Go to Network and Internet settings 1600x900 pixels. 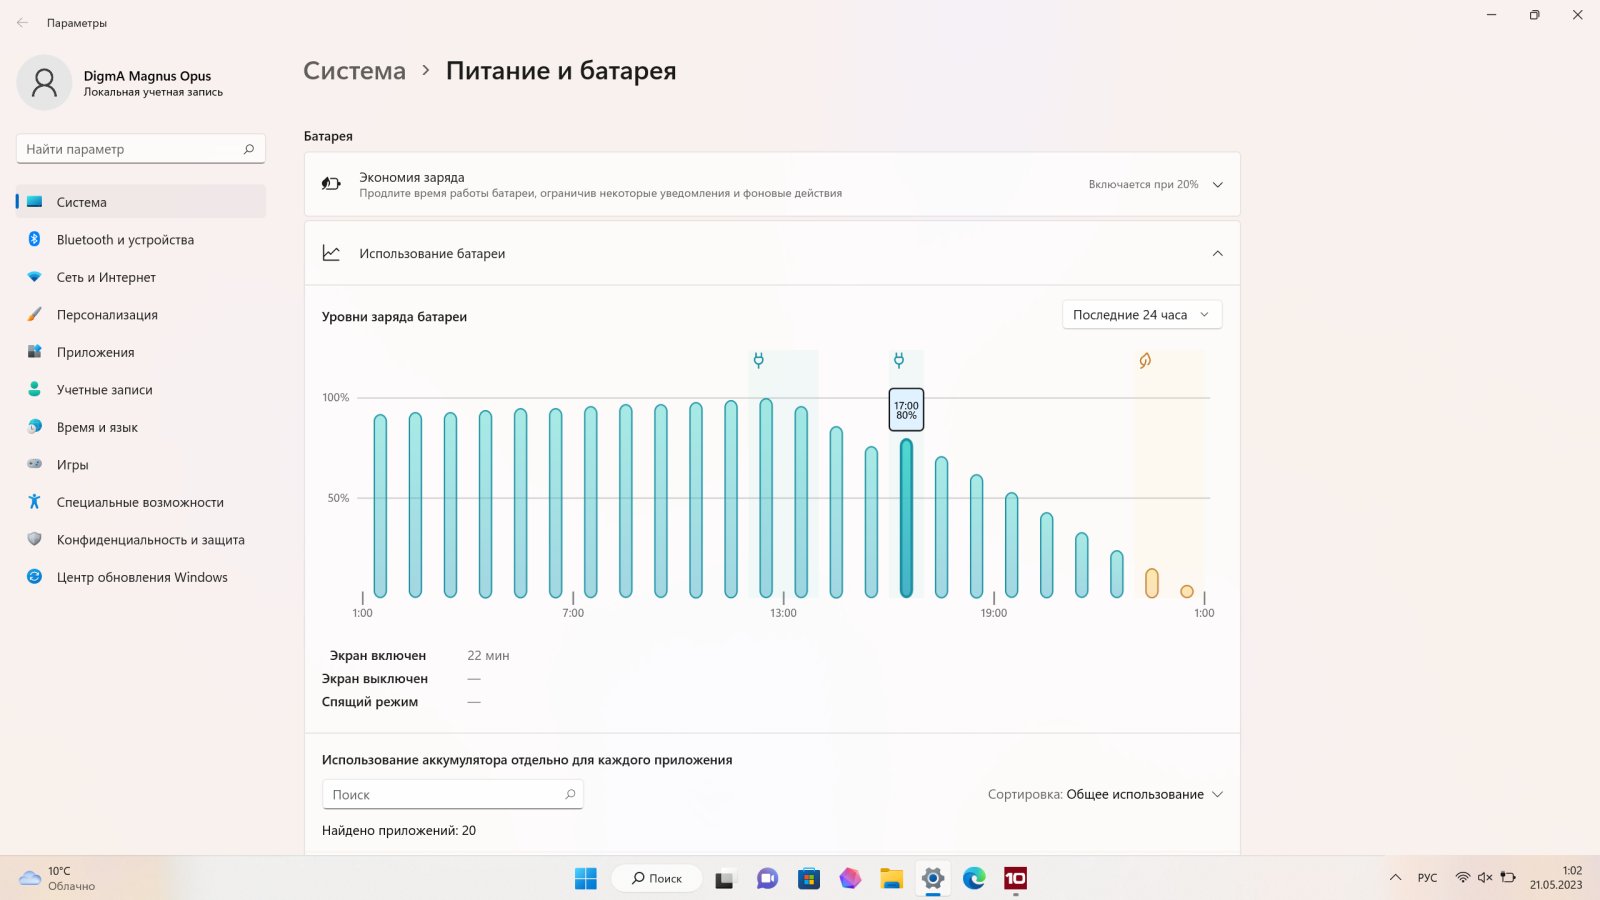(106, 277)
